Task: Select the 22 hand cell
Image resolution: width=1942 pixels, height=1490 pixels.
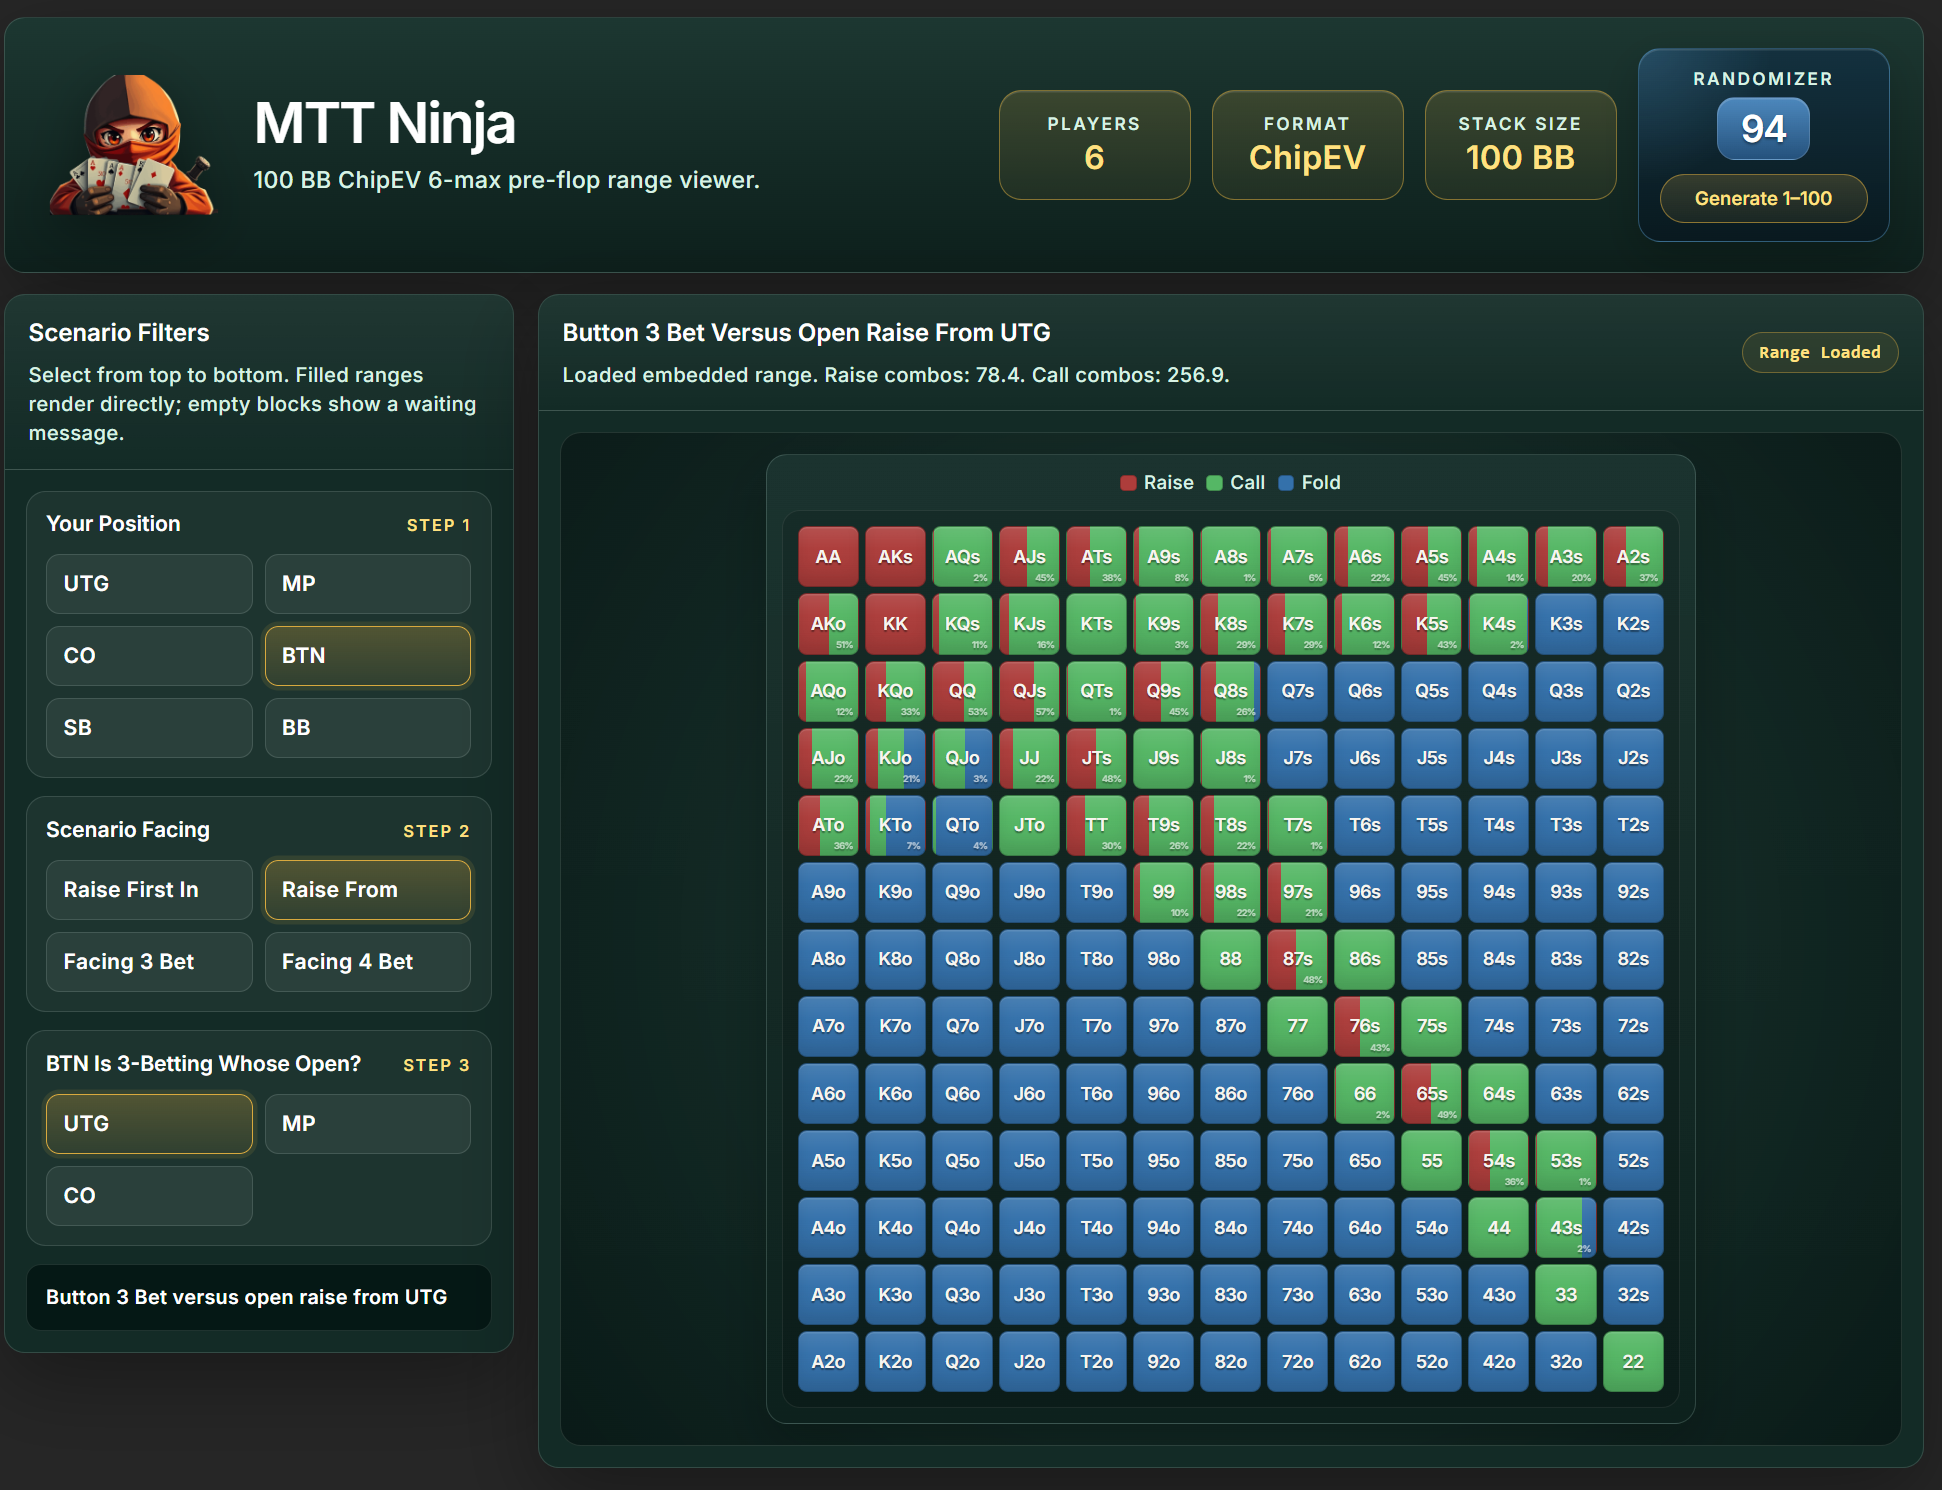Action: (1632, 1362)
